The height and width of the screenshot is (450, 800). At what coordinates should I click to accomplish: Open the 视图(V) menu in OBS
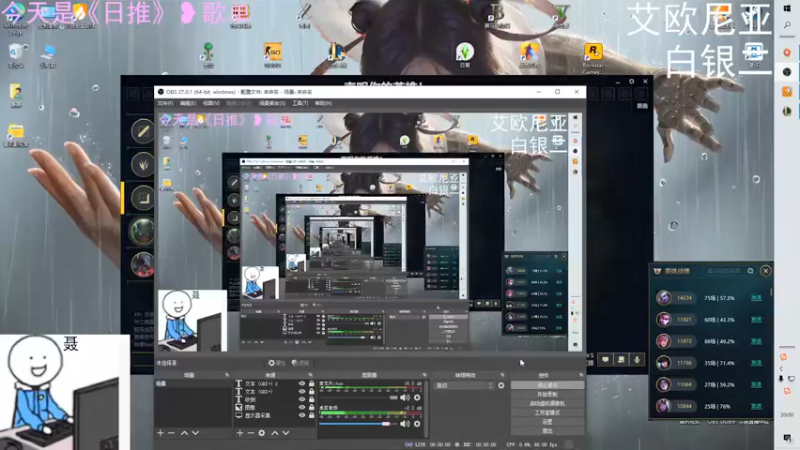211,104
